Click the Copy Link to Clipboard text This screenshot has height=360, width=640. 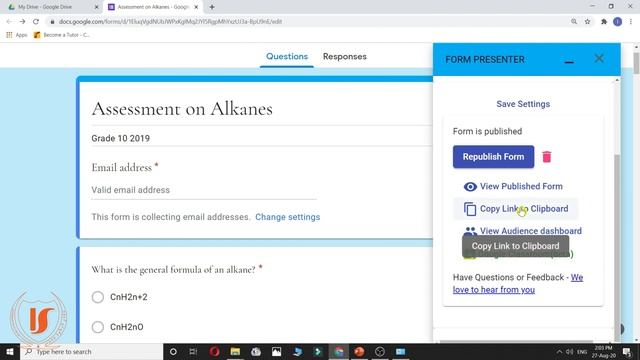(524, 209)
